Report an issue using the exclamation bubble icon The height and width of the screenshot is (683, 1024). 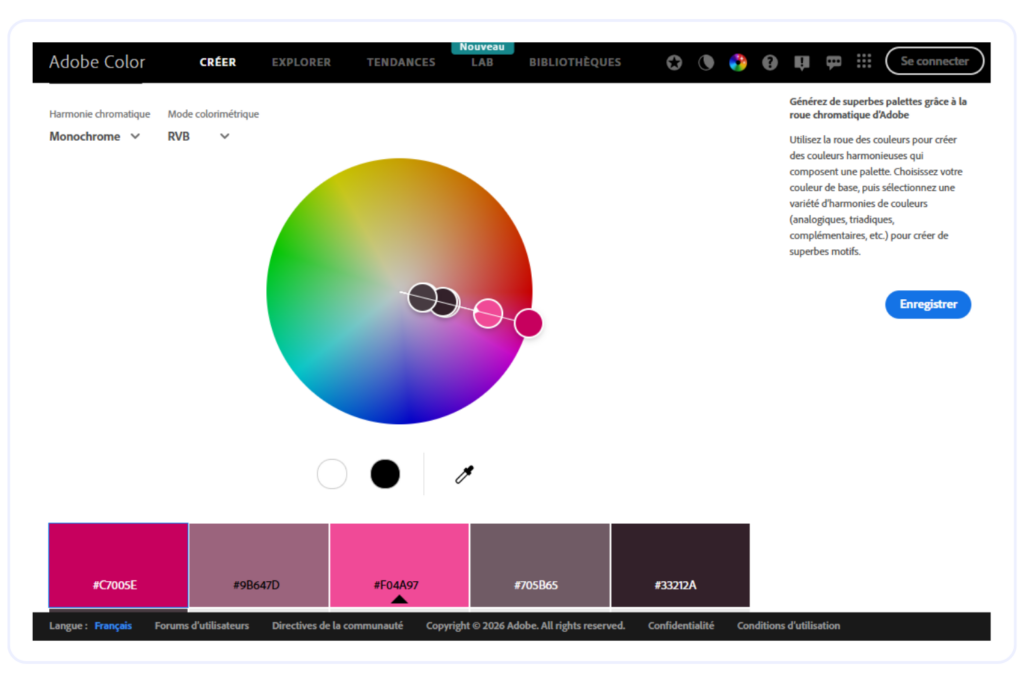[x=802, y=61]
